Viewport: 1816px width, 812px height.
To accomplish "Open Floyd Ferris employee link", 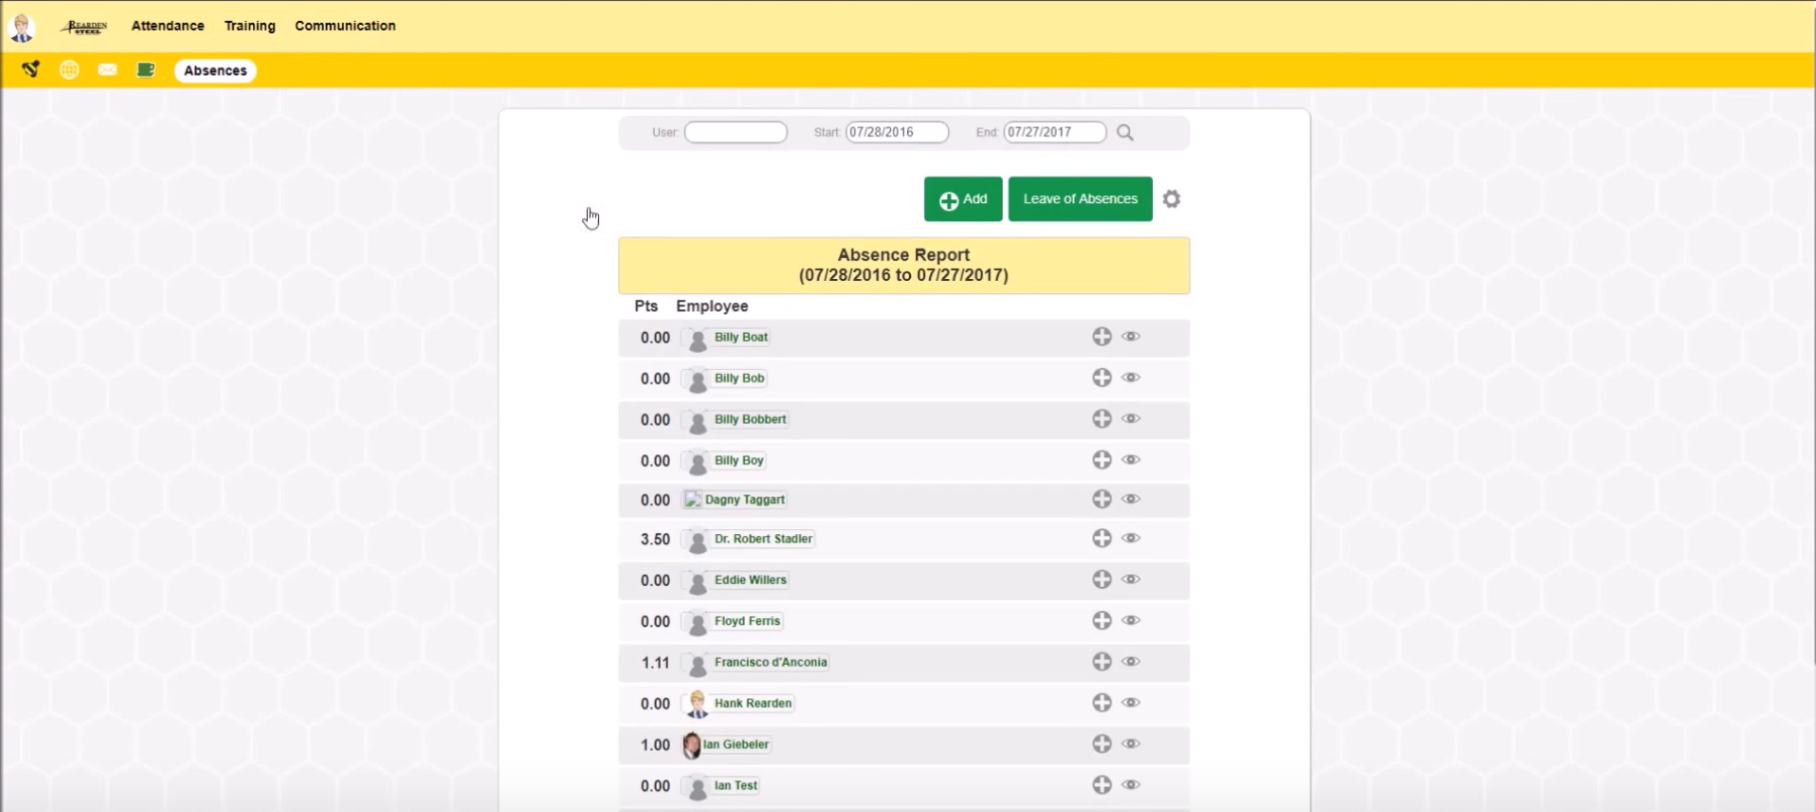I will pos(747,621).
